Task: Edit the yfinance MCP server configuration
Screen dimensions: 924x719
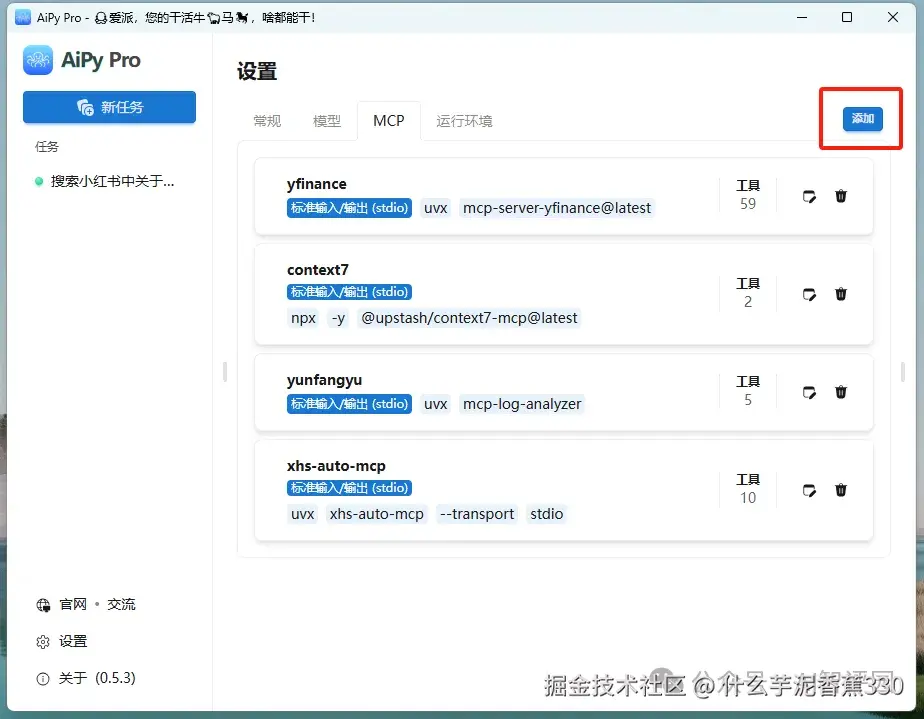Action: (x=809, y=196)
